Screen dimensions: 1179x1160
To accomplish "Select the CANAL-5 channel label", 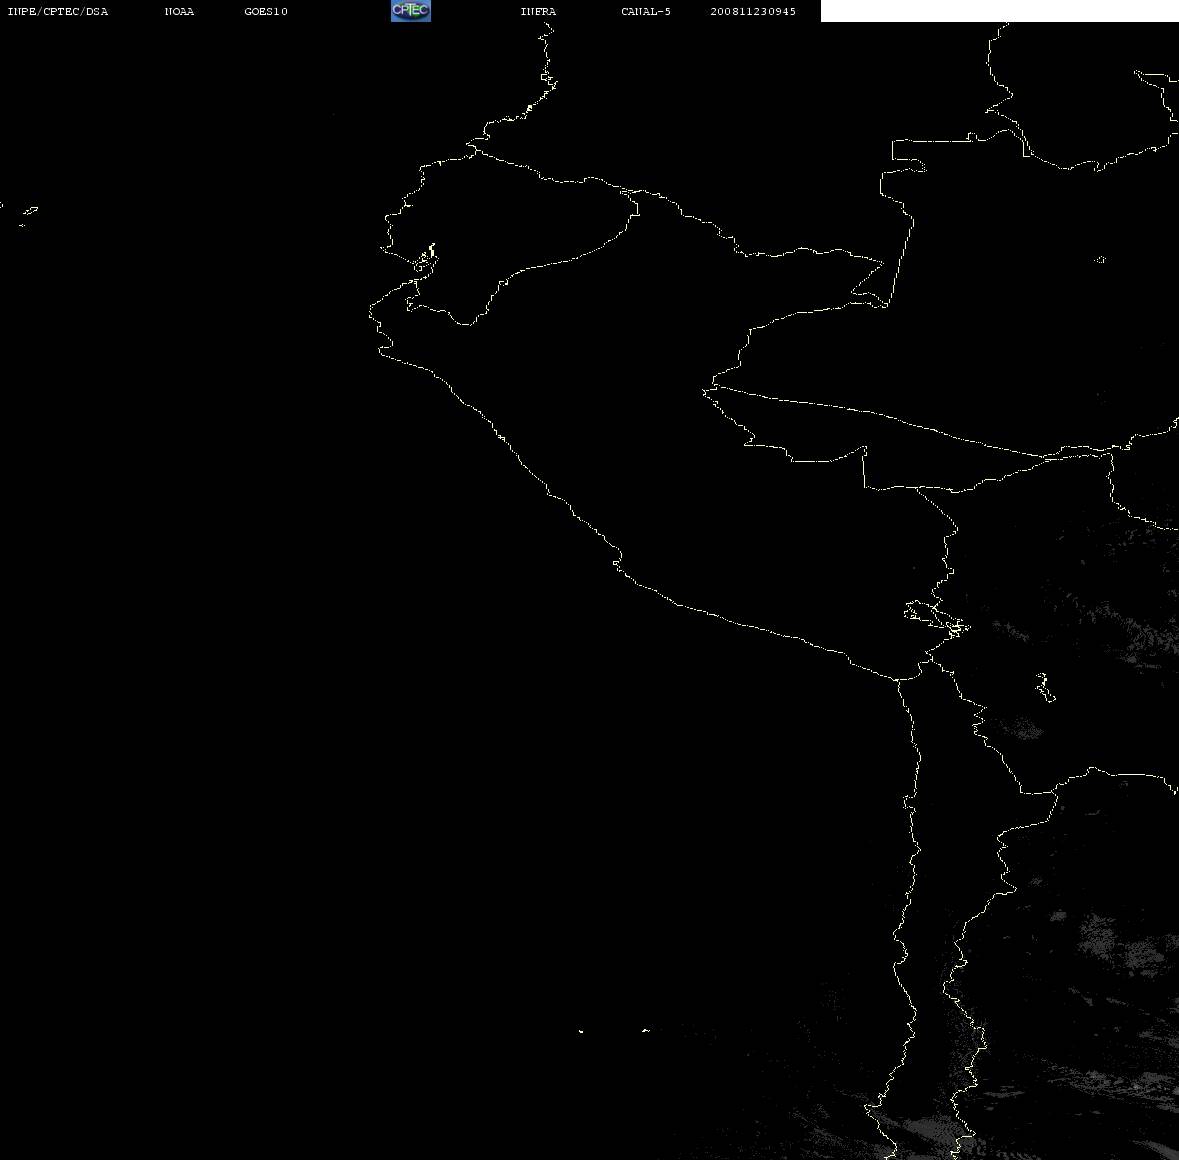I will 645,11.
